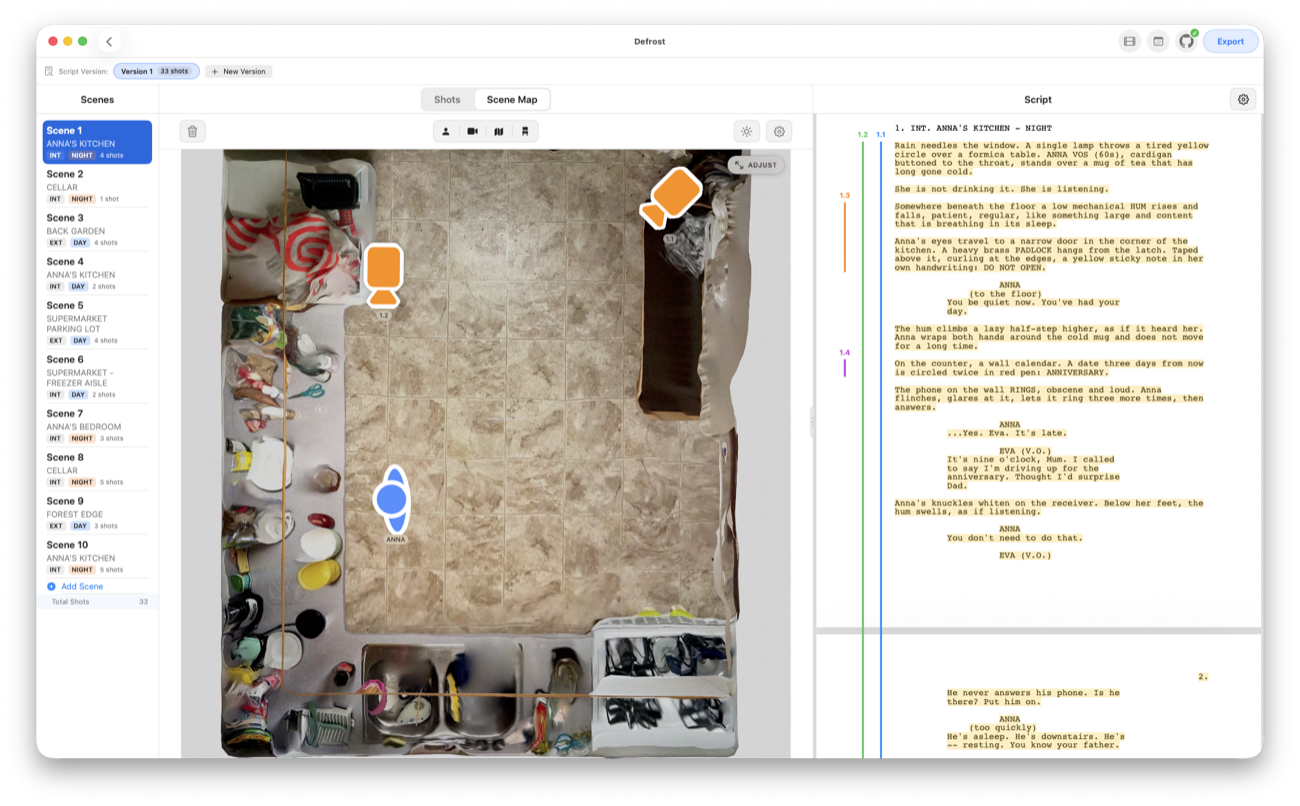Open the calendar schedule icon
This screenshot has height=806, width=1300.
(x=1158, y=41)
